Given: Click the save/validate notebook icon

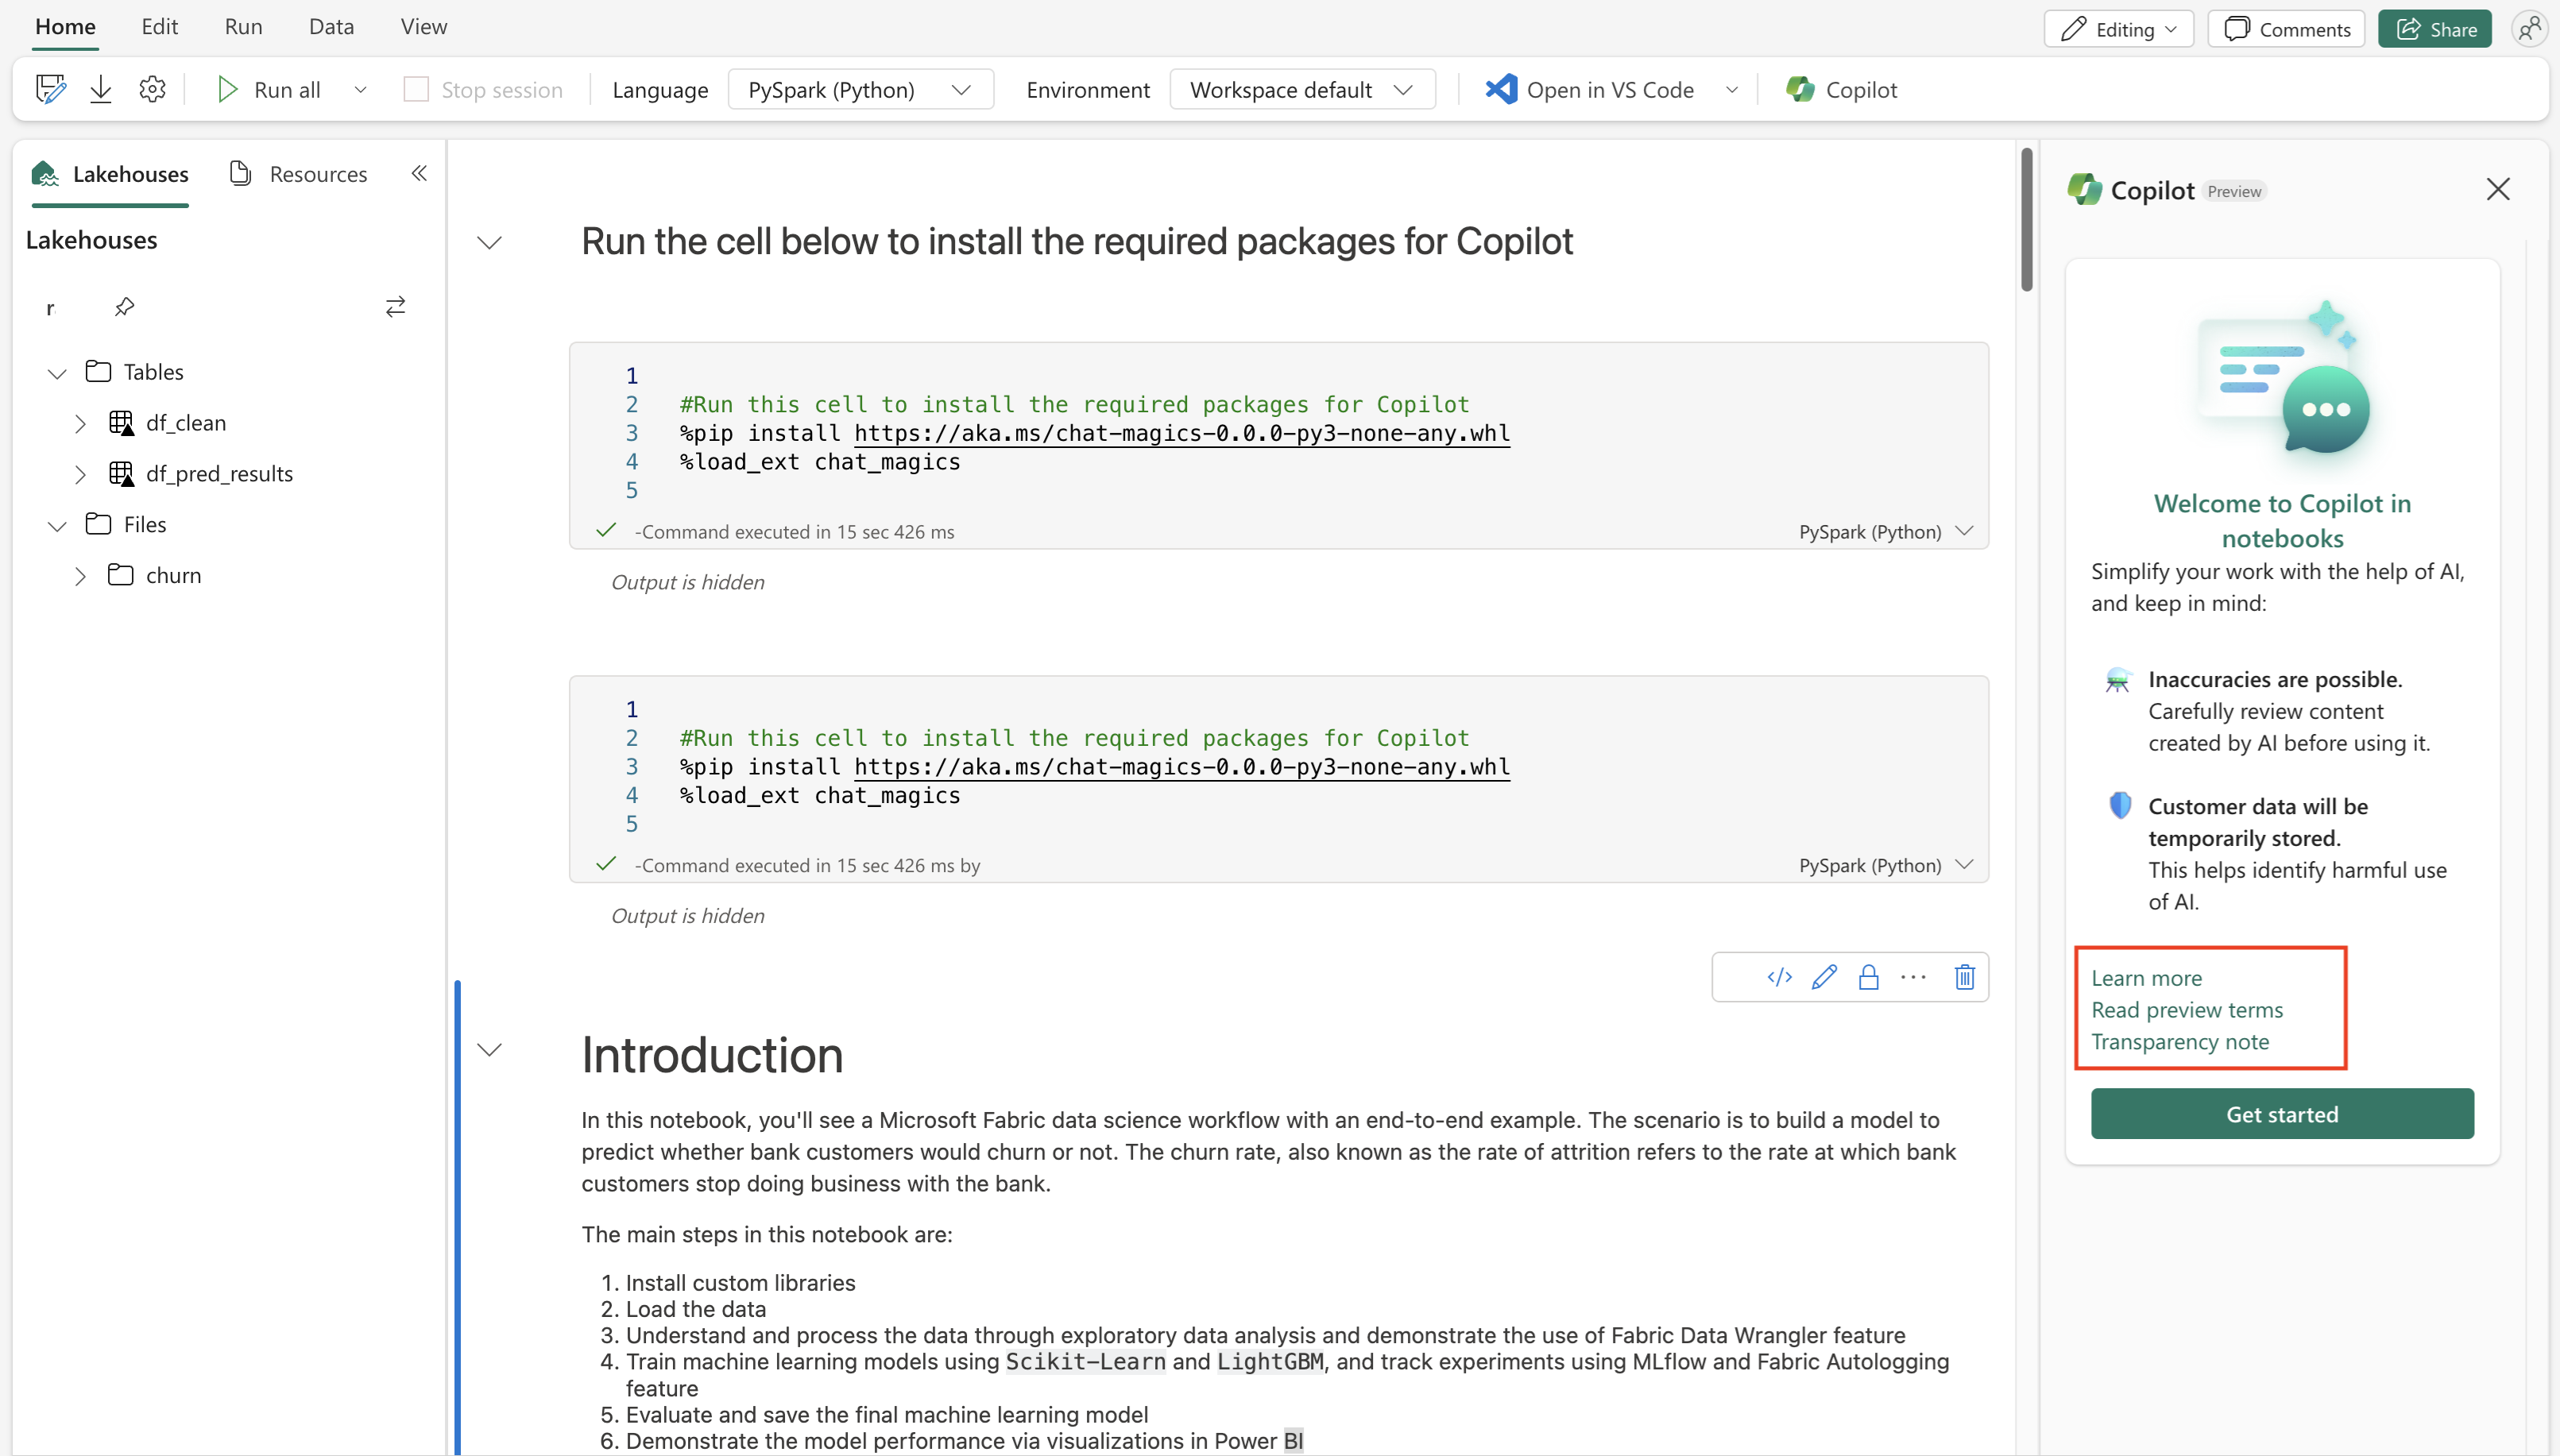Looking at the screenshot, I should pos(50,90).
